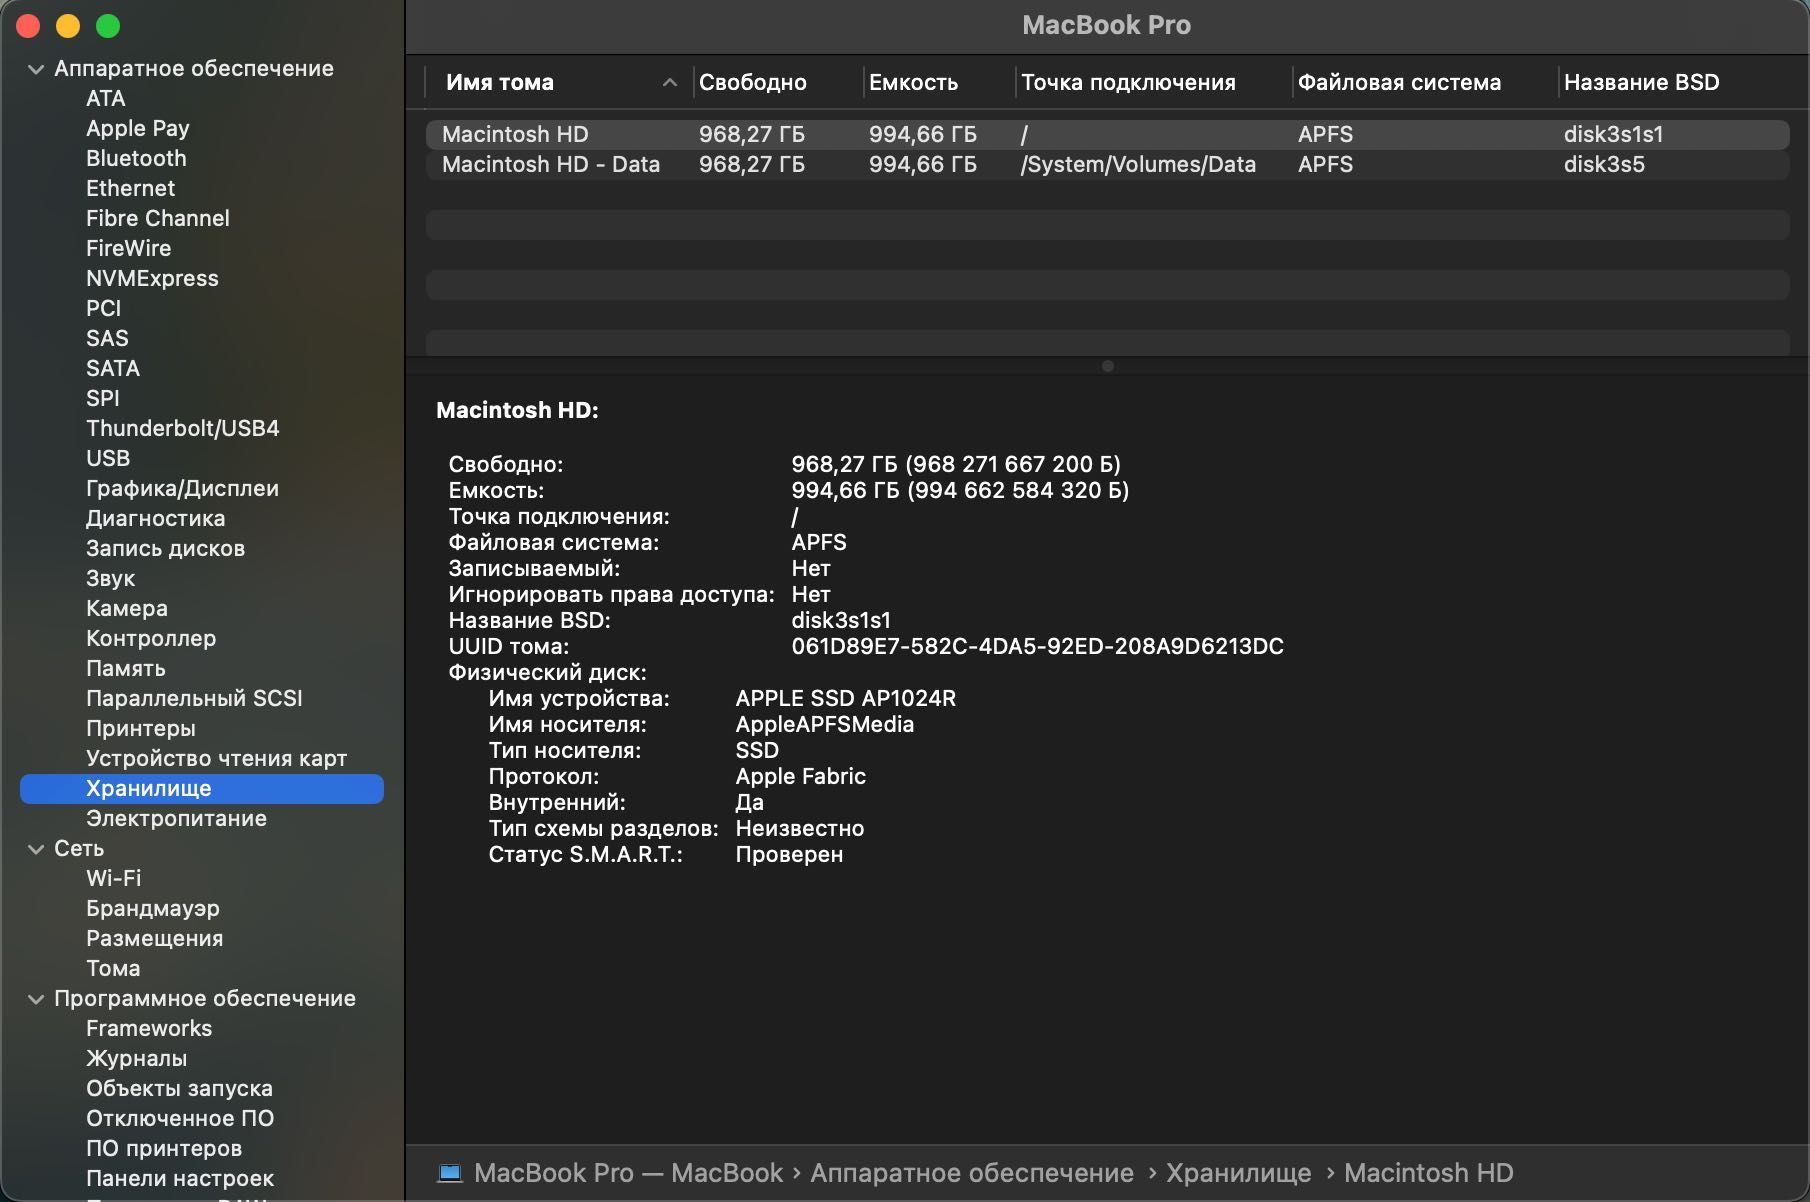Viewport: 1810px width, 1202px height.
Task: Select the Macintosh HD volume row
Action: pyautogui.click(x=1107, y=134)
